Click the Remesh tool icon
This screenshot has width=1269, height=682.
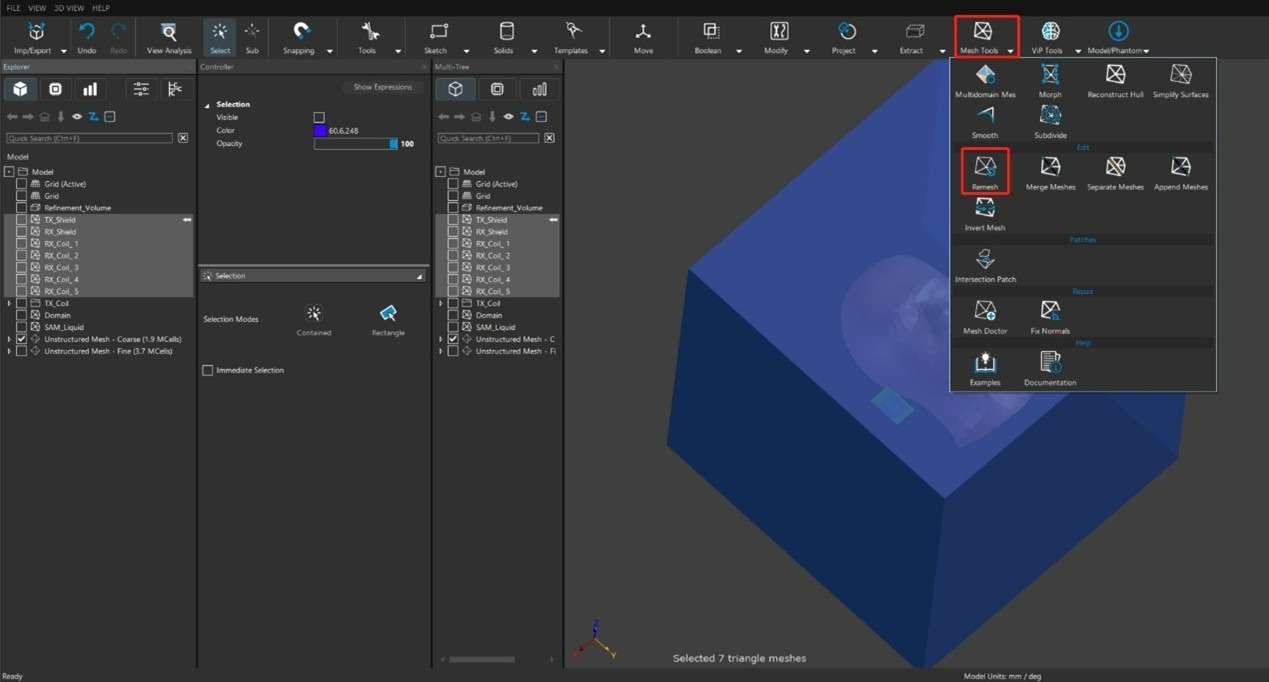click(x=985, y=168)
